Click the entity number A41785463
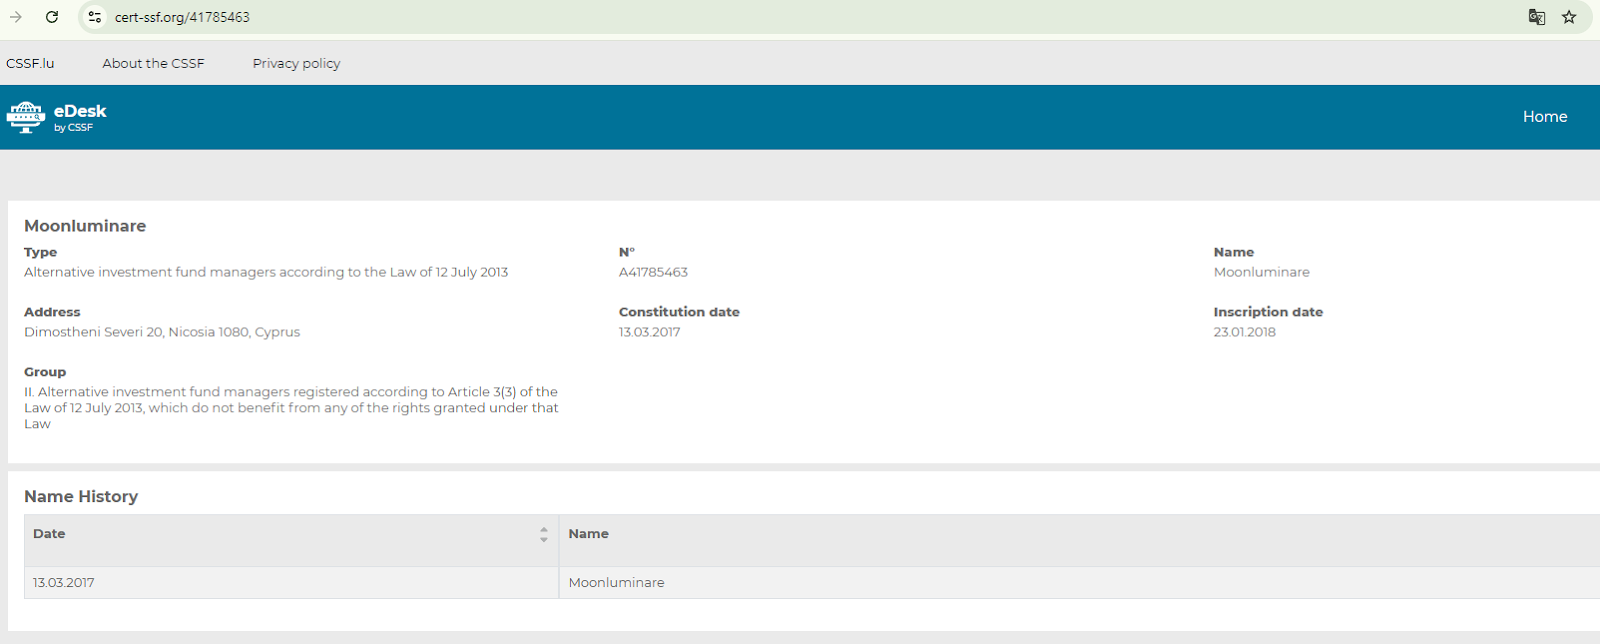1600x644 pixels. 653,272
